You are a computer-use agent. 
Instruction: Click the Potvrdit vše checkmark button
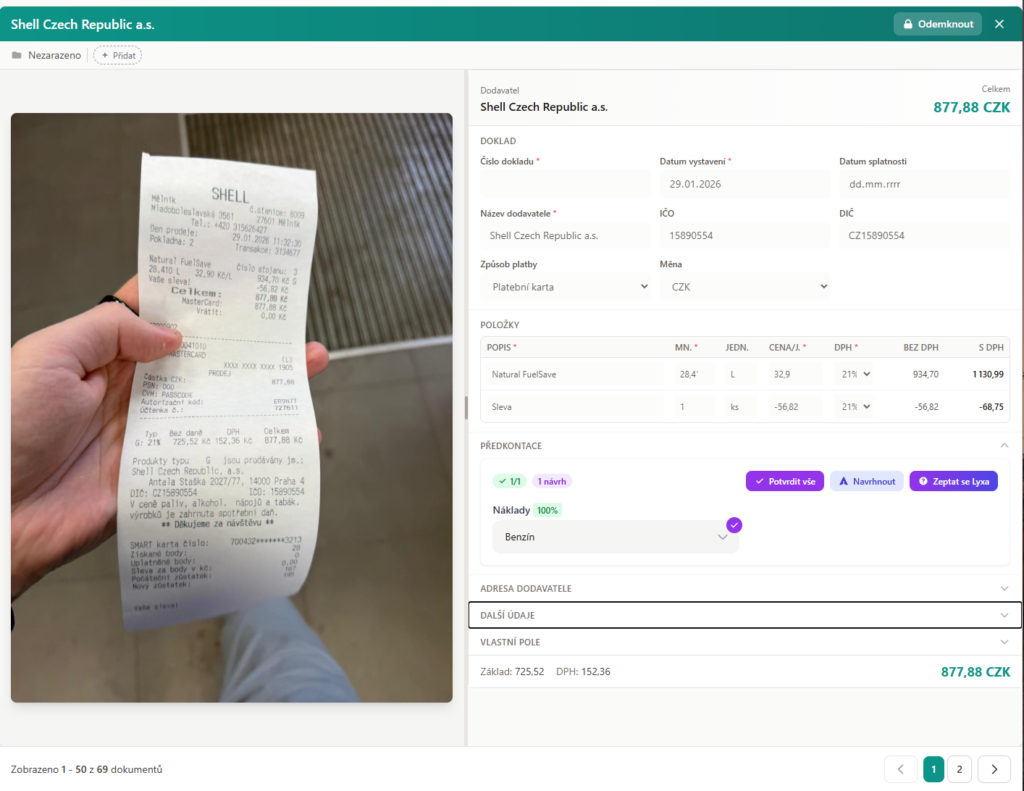pyautogui.click(x=783, y=481)
